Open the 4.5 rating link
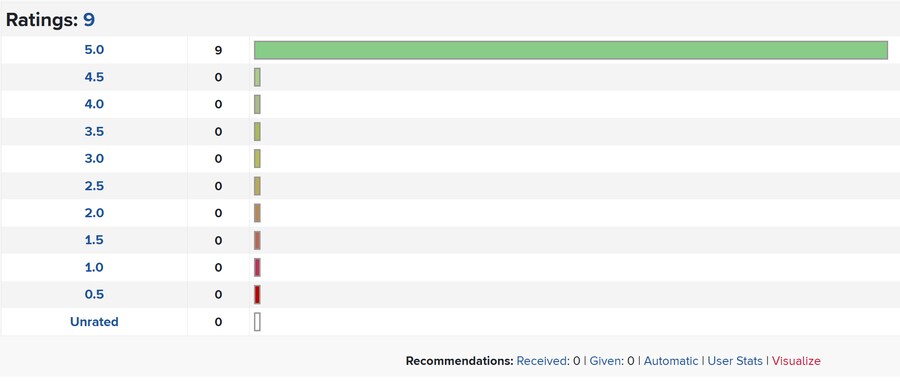Viewport: 900px width, 381px height. (x=94, y=77)
